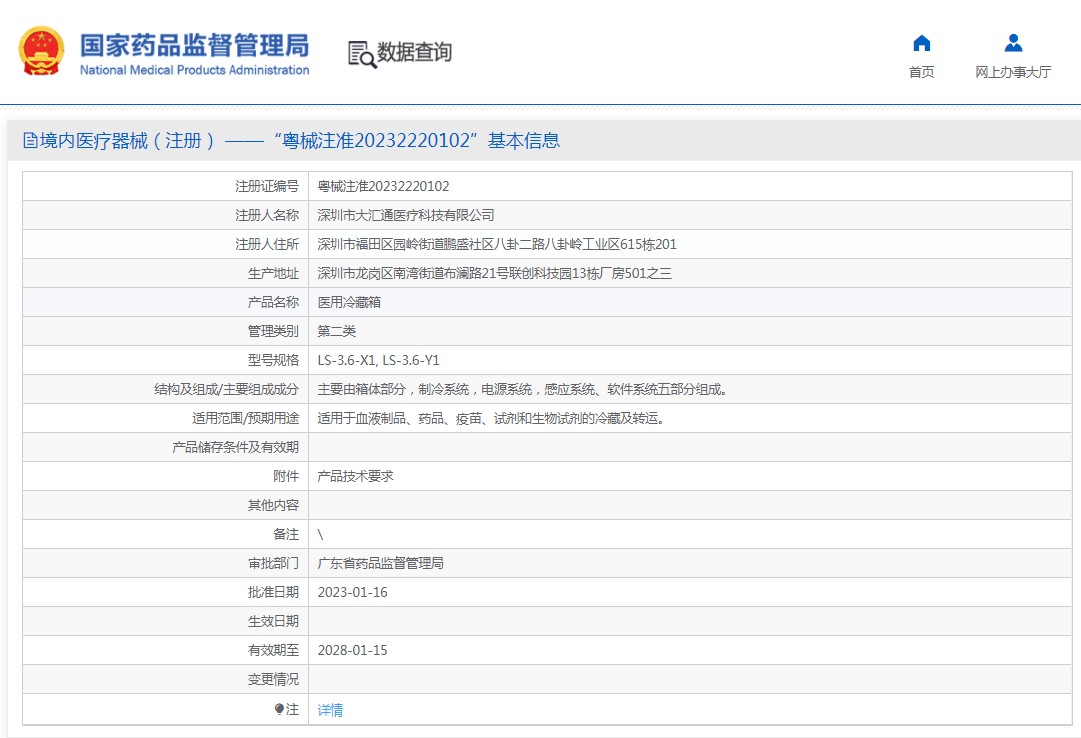The width and height of the screenshot is (1081, 738).
Task: Click the model spec LS-3.6-X1, LS-3.6-Y1 cell
Action: tap(378, 360)
